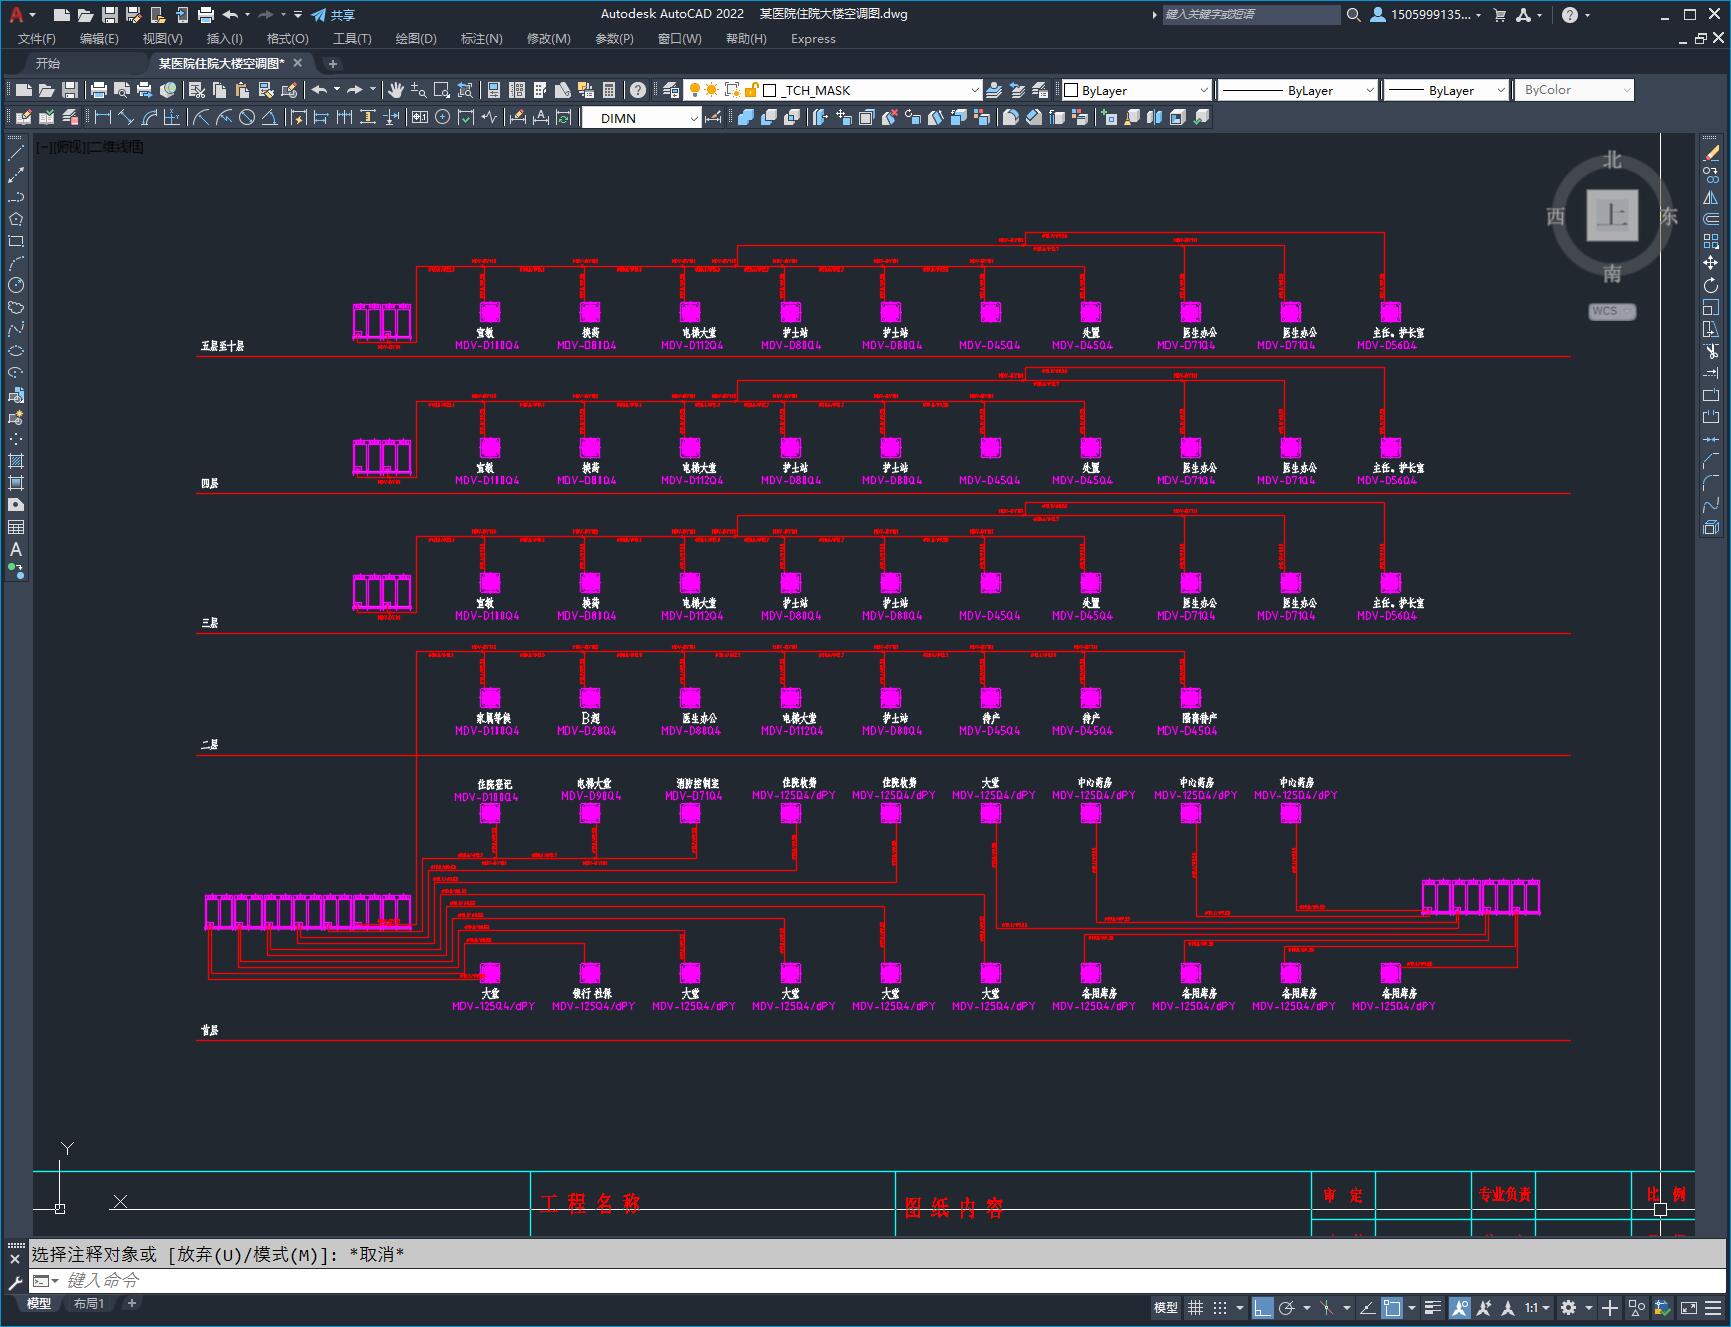This screenshot has width=1731, height=1327.
Task: Select the Hatch tool in draw toolbar
Action: [16, 461]
